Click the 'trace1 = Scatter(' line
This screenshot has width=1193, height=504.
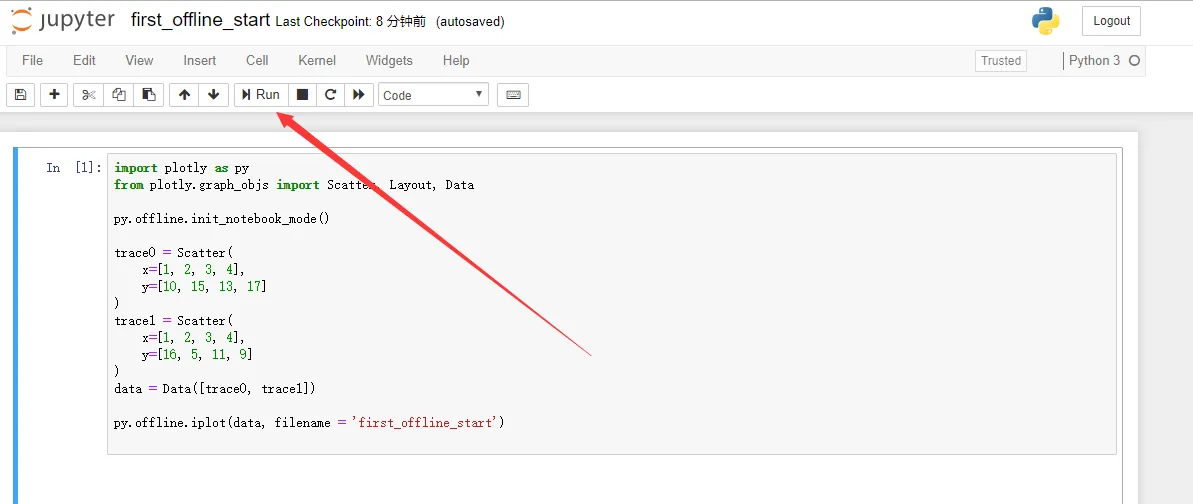[174, 321]
